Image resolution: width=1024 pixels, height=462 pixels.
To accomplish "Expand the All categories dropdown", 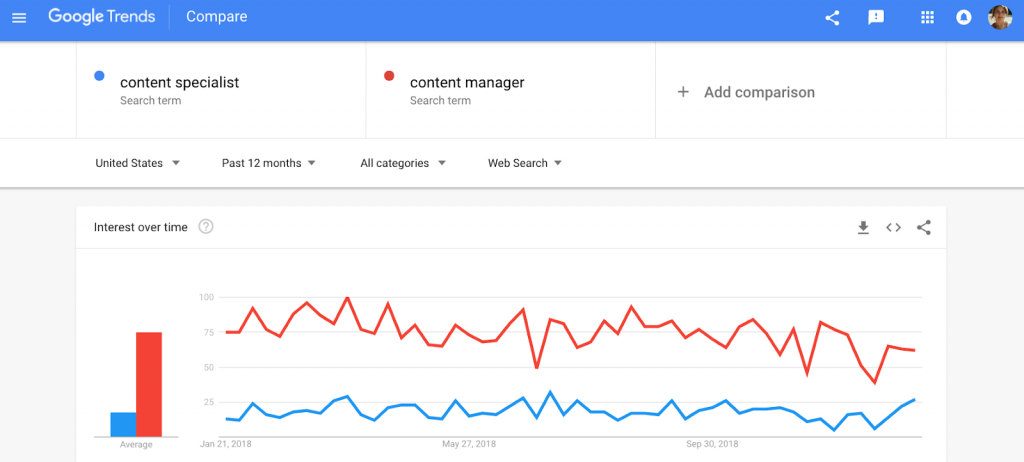I will (403, 163).
